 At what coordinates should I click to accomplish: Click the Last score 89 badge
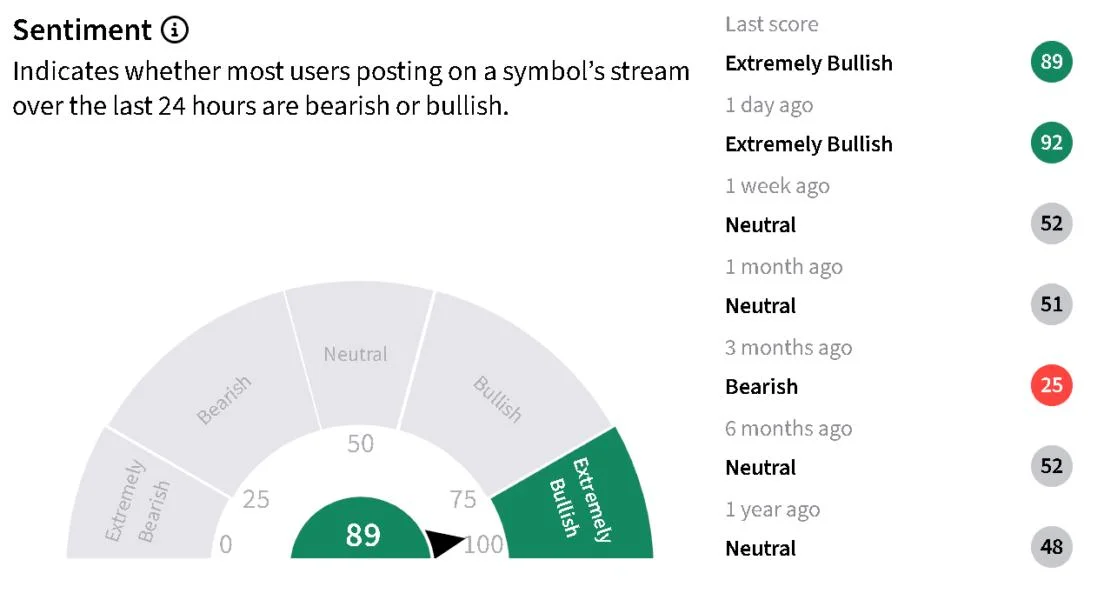click(x=1051, y=61)
